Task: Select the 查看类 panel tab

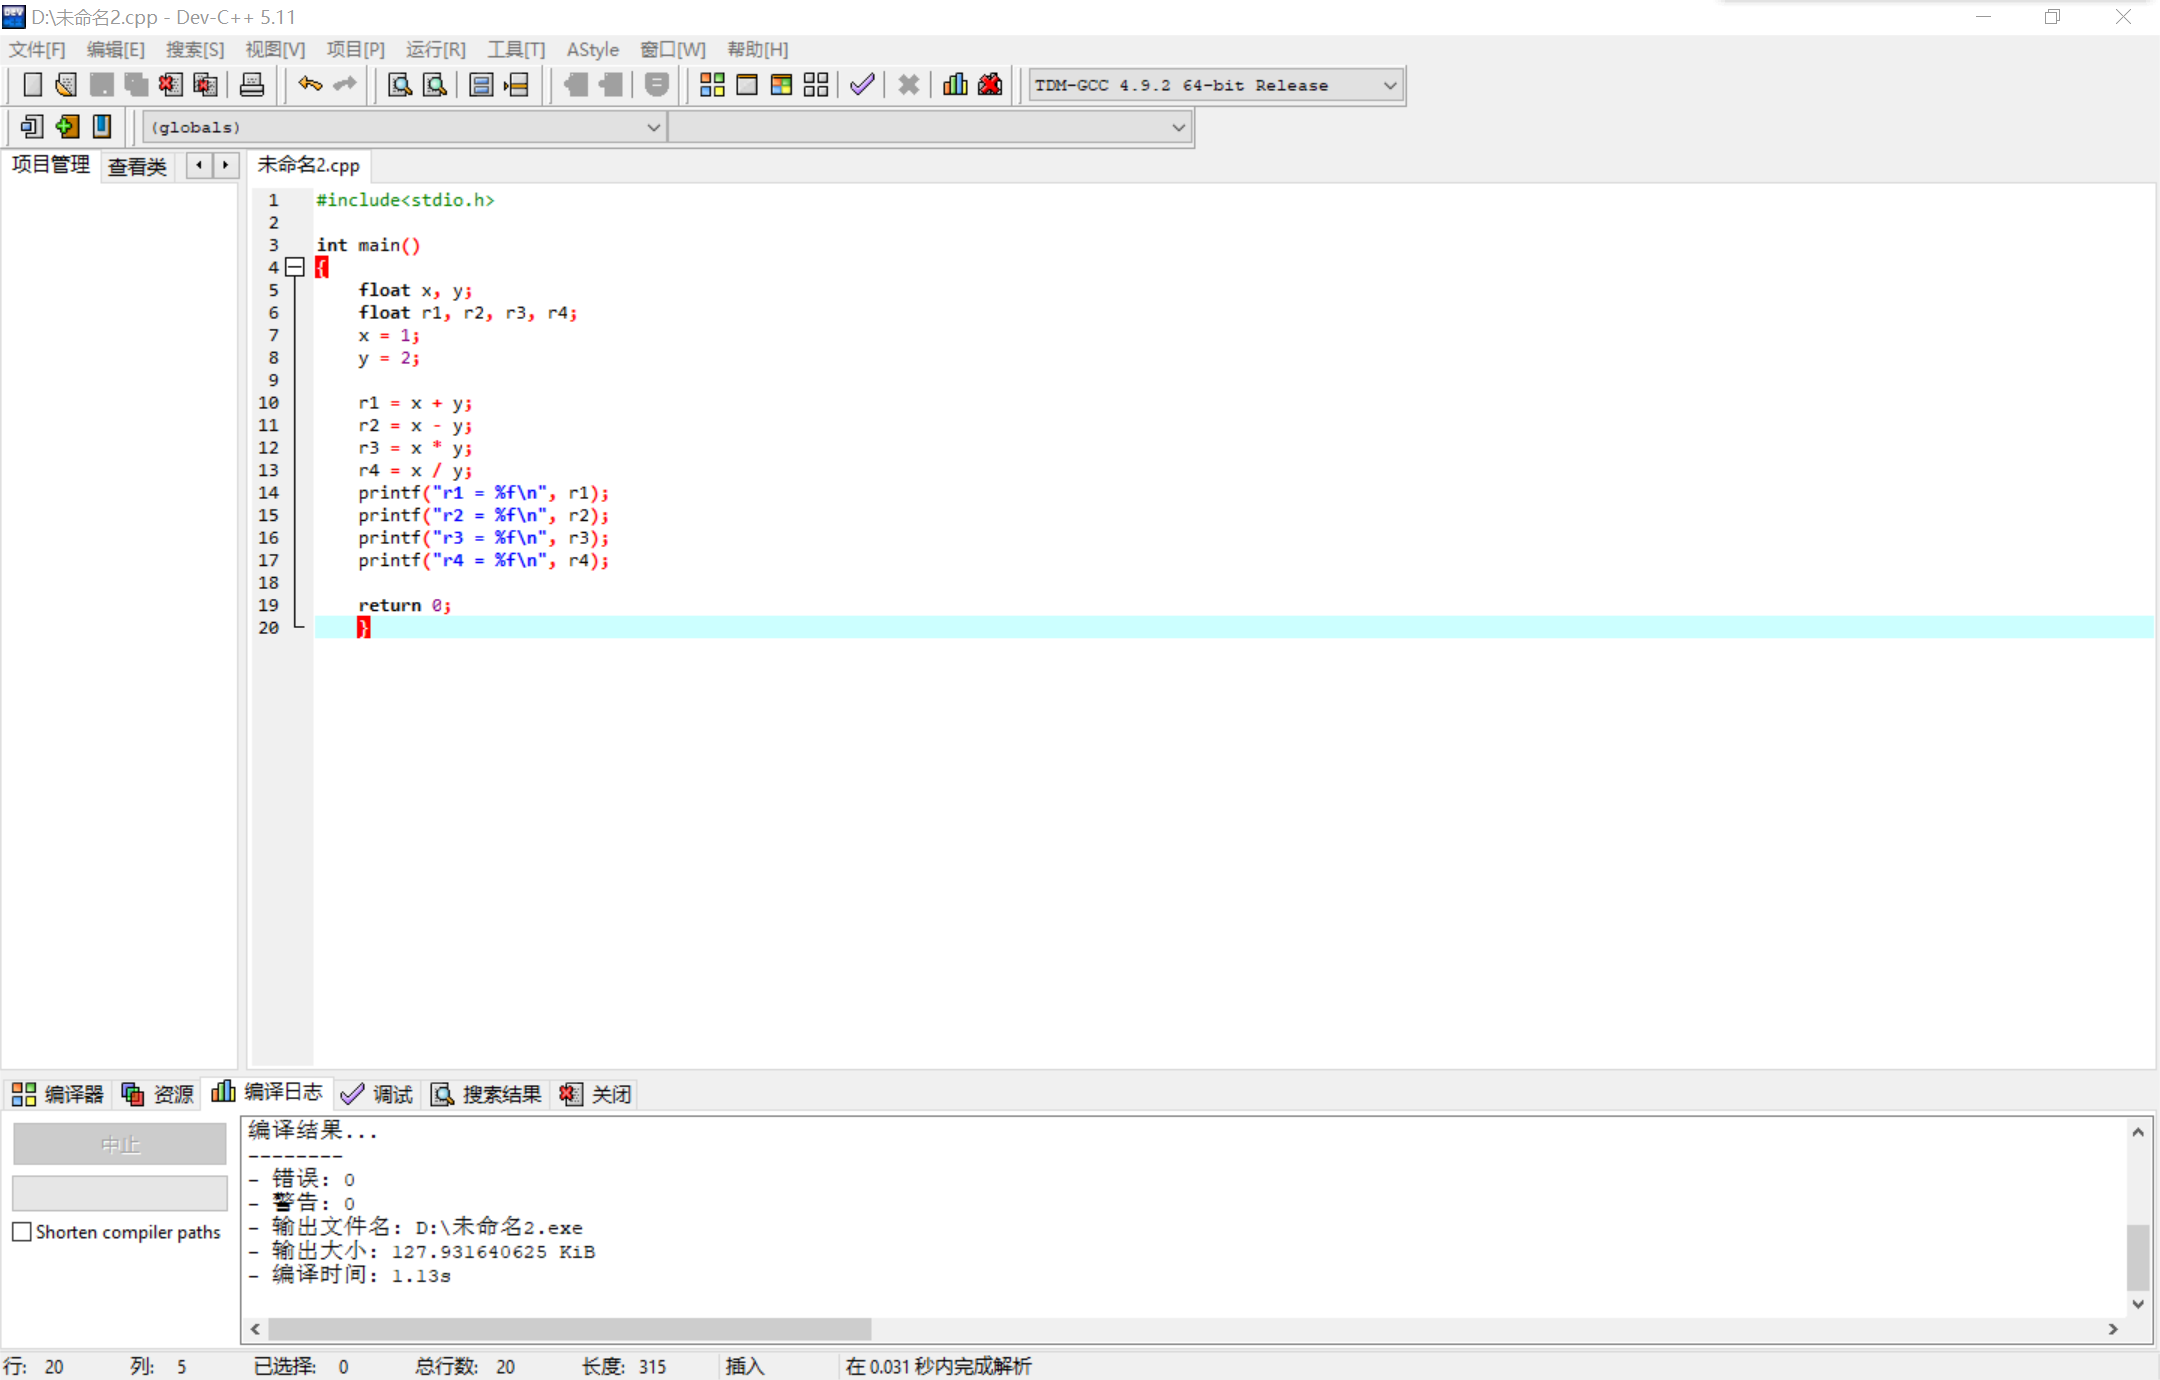Action: 137,166
